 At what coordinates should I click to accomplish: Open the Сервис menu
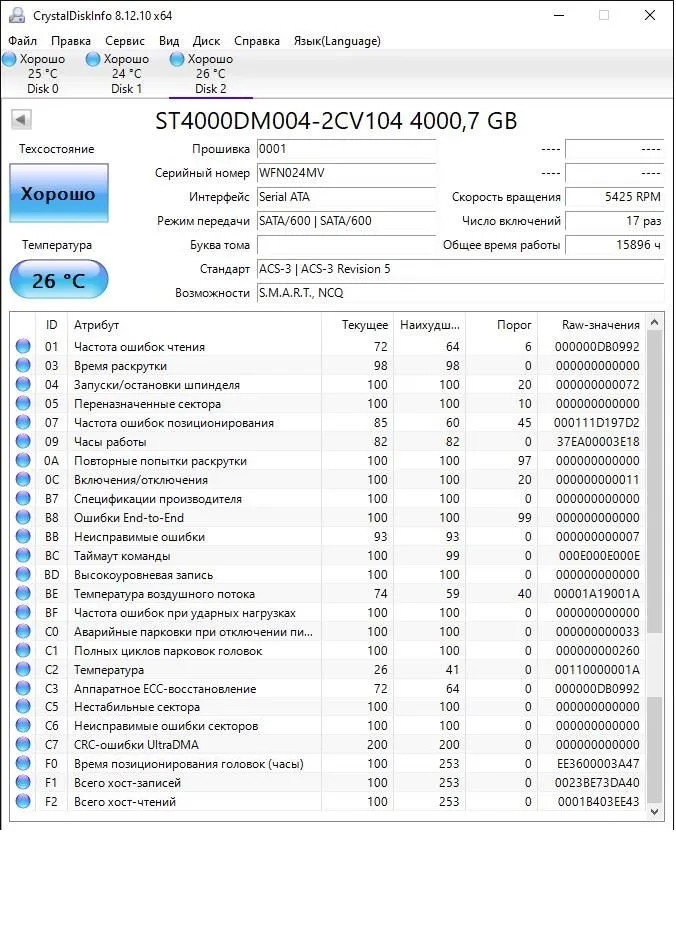tap(125, 41)
